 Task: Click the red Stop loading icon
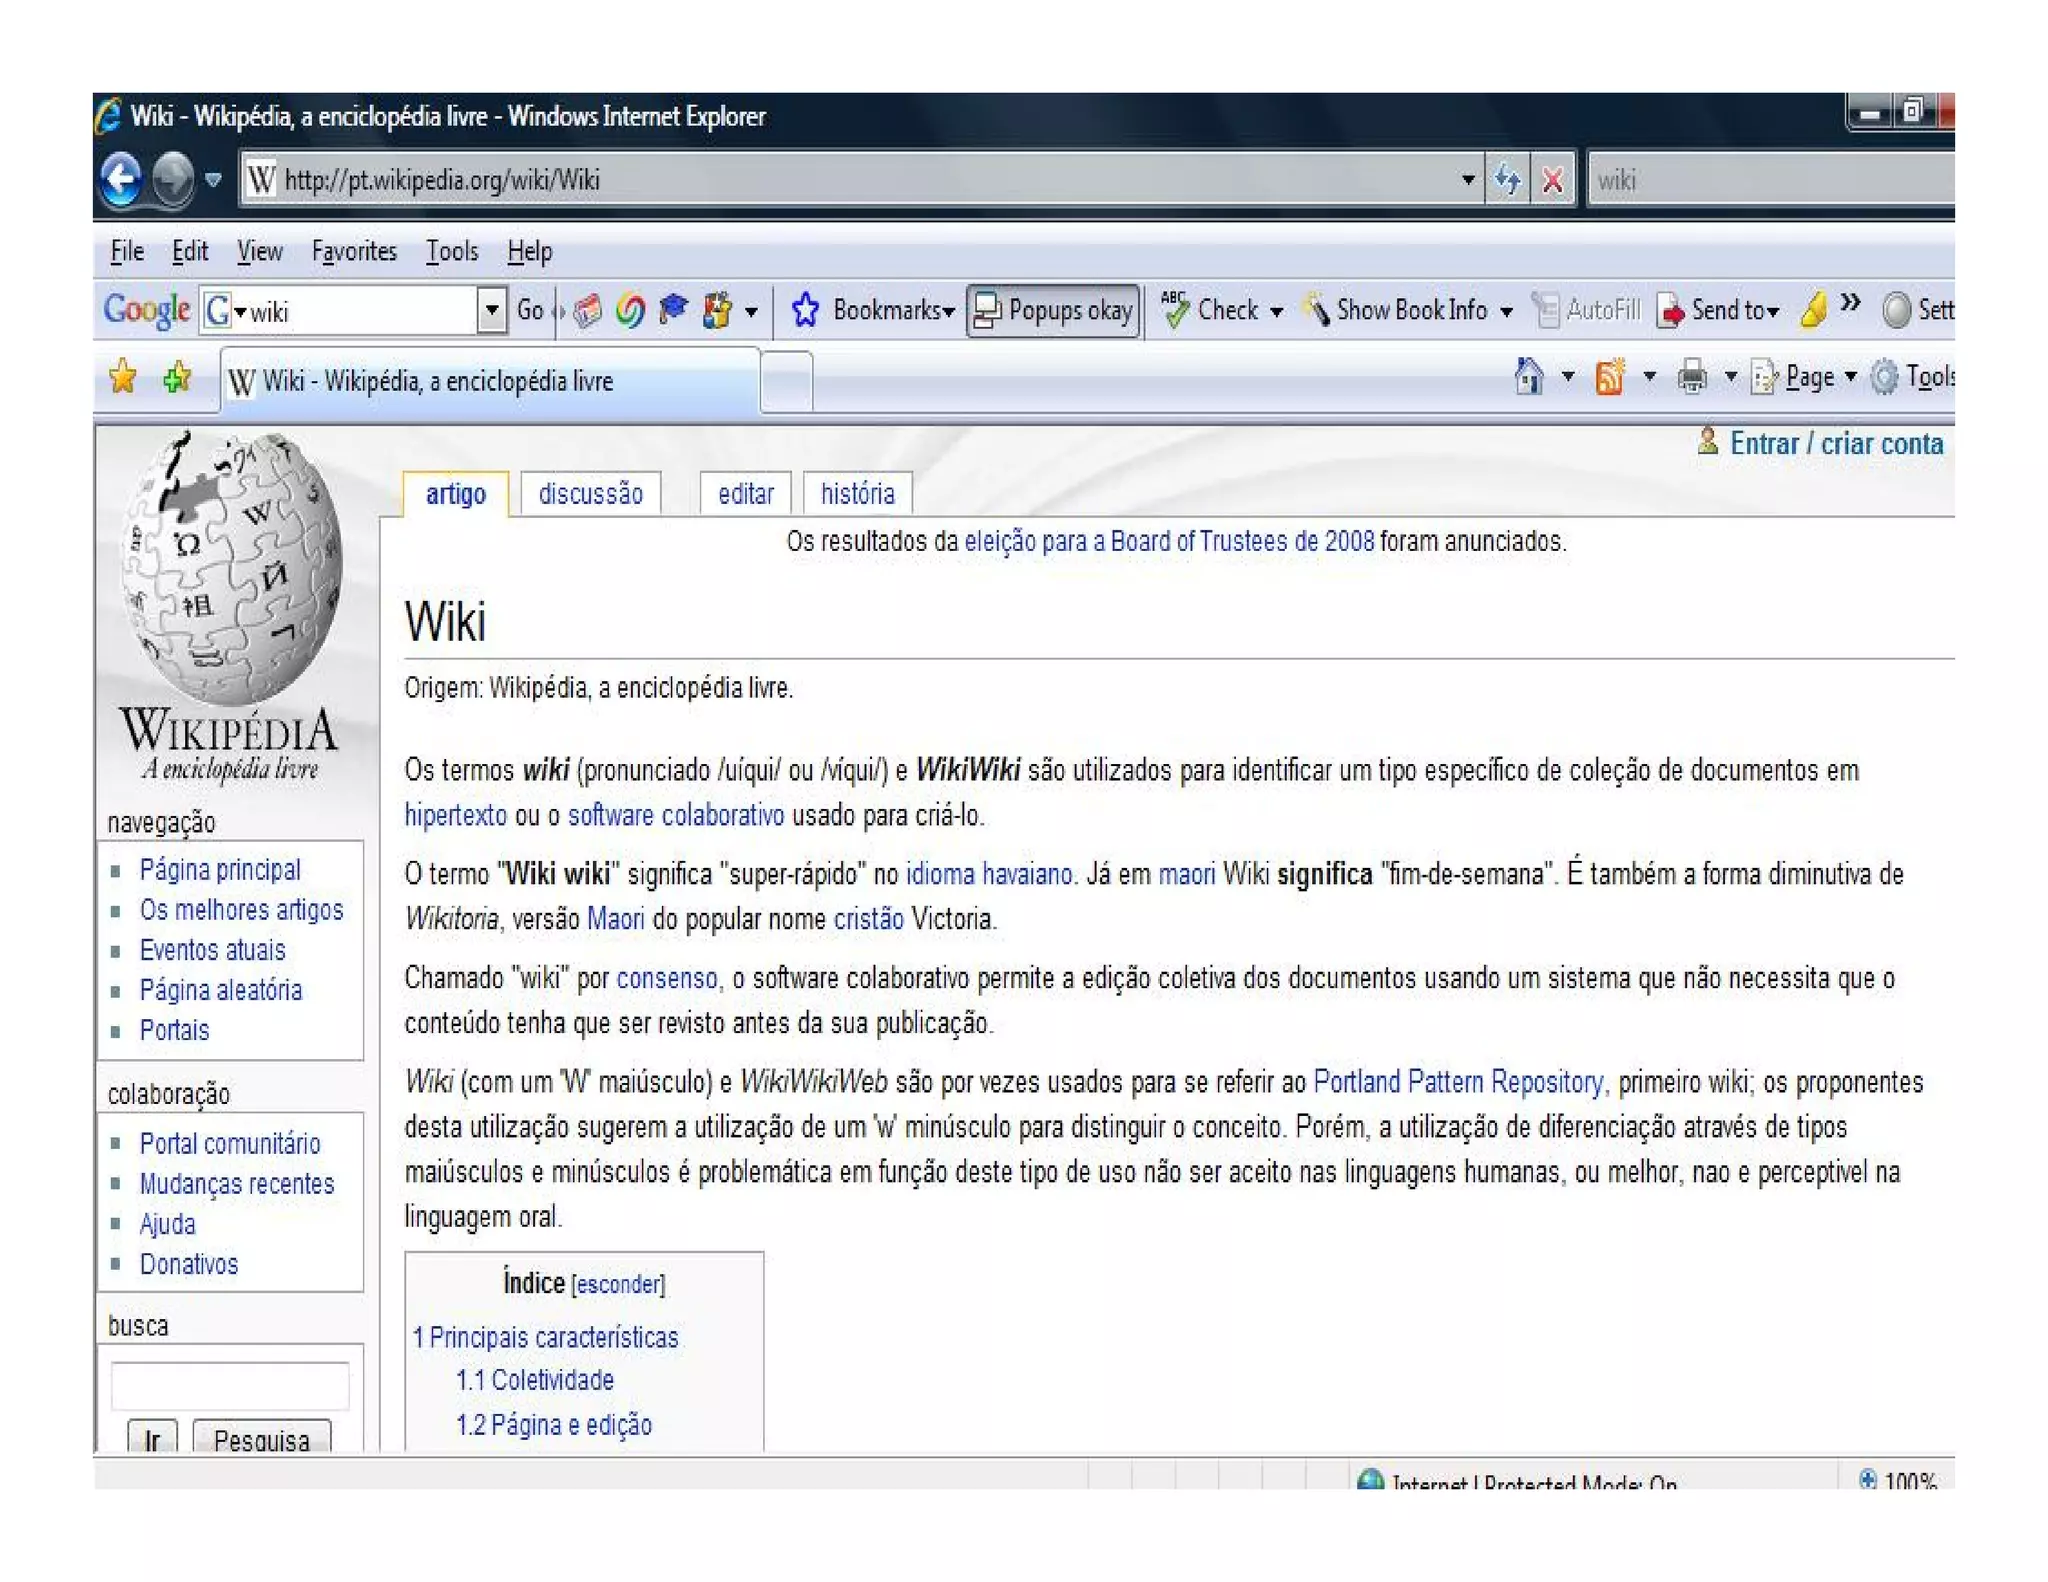1553,180
